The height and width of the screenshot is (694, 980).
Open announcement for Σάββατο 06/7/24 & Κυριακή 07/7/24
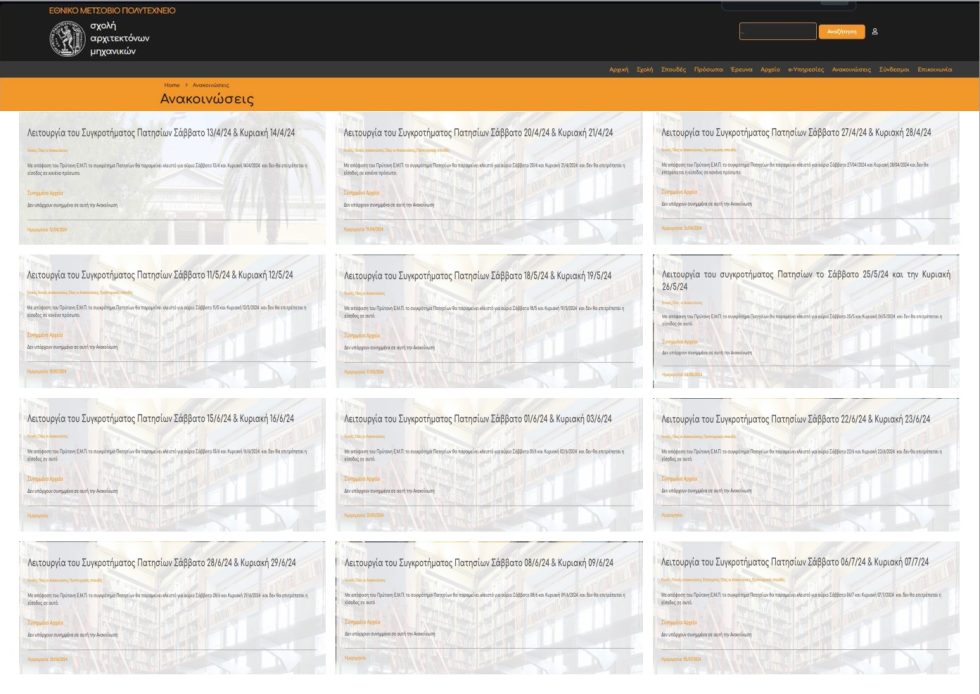[x=795, y=562]
